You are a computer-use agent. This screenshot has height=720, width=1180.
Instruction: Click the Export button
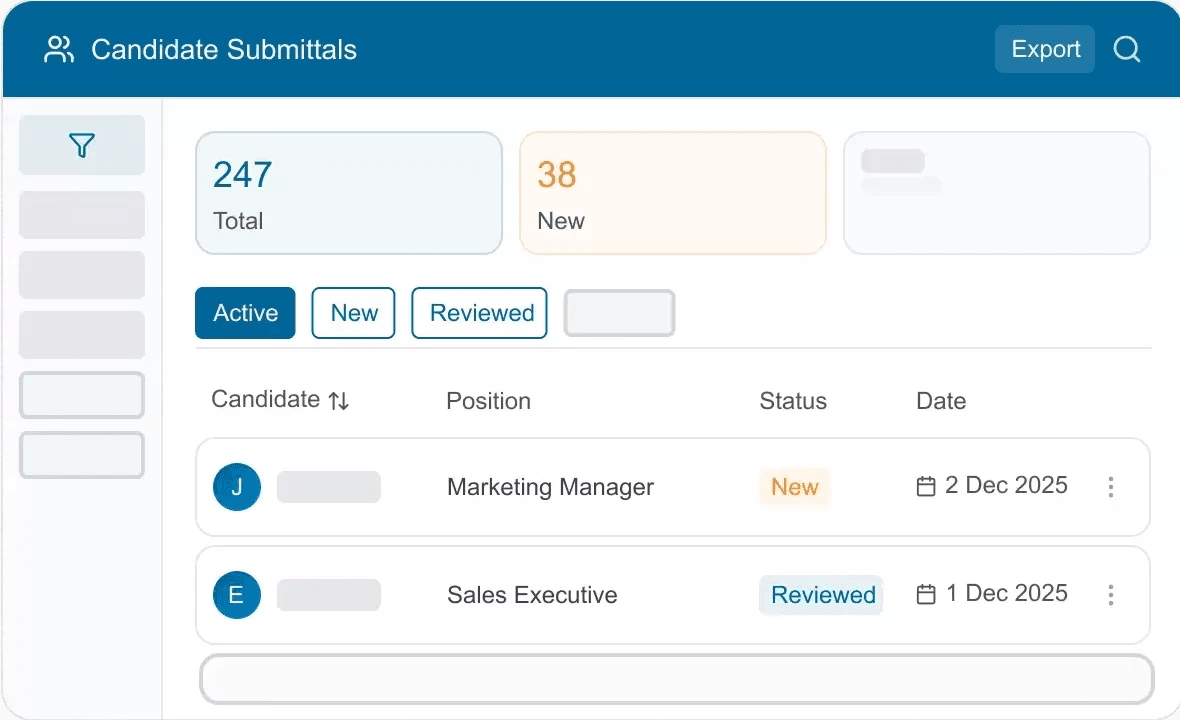click(x=1044, y=49)
